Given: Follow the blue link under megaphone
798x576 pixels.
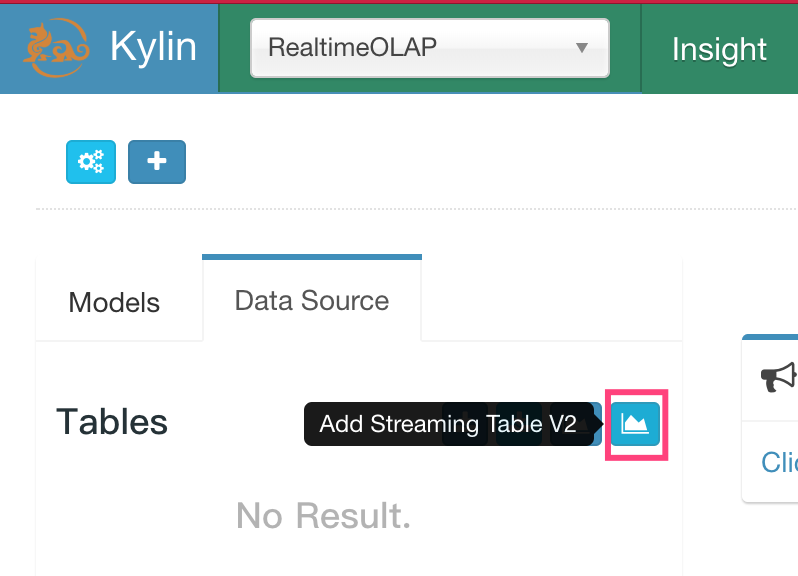Looking at the screenshot, I should pos(779,462).
